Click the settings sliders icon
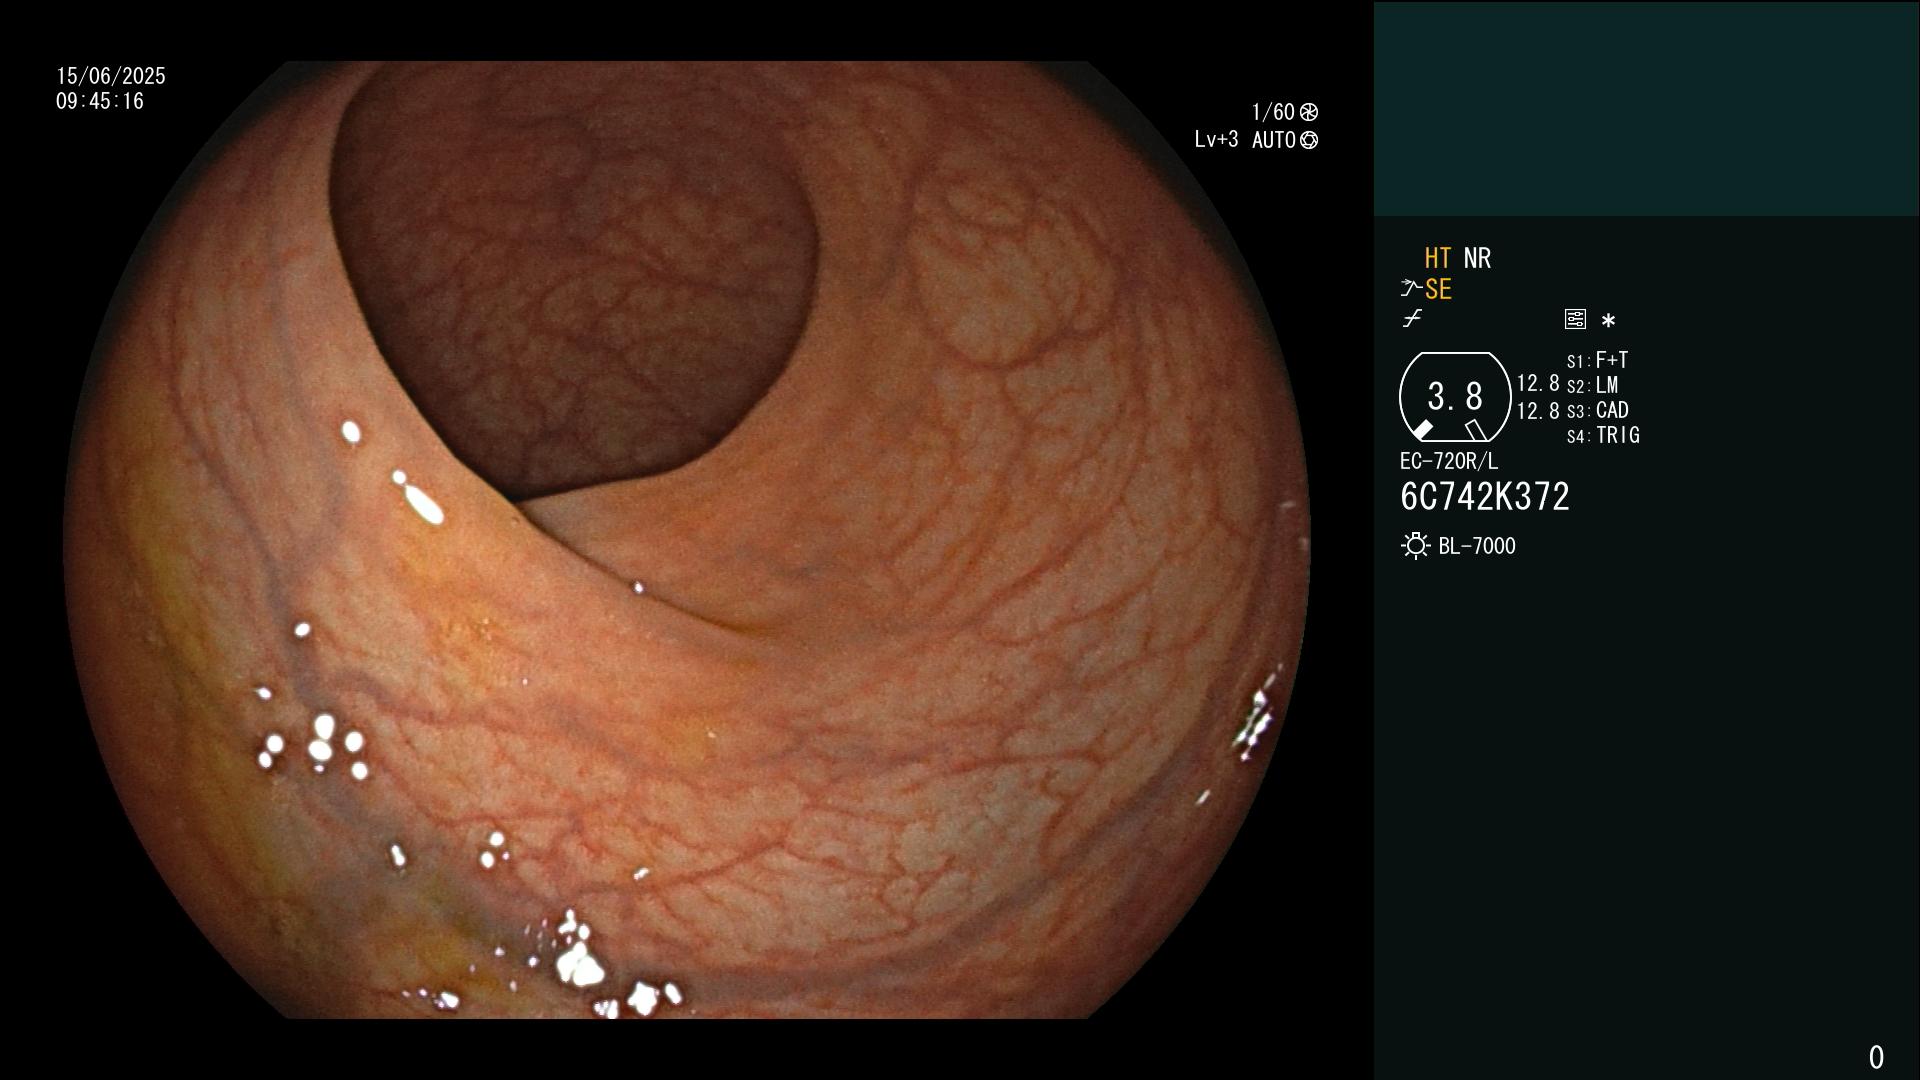The height and width of the screenshot is (1080, 1920). (1575, 319)
